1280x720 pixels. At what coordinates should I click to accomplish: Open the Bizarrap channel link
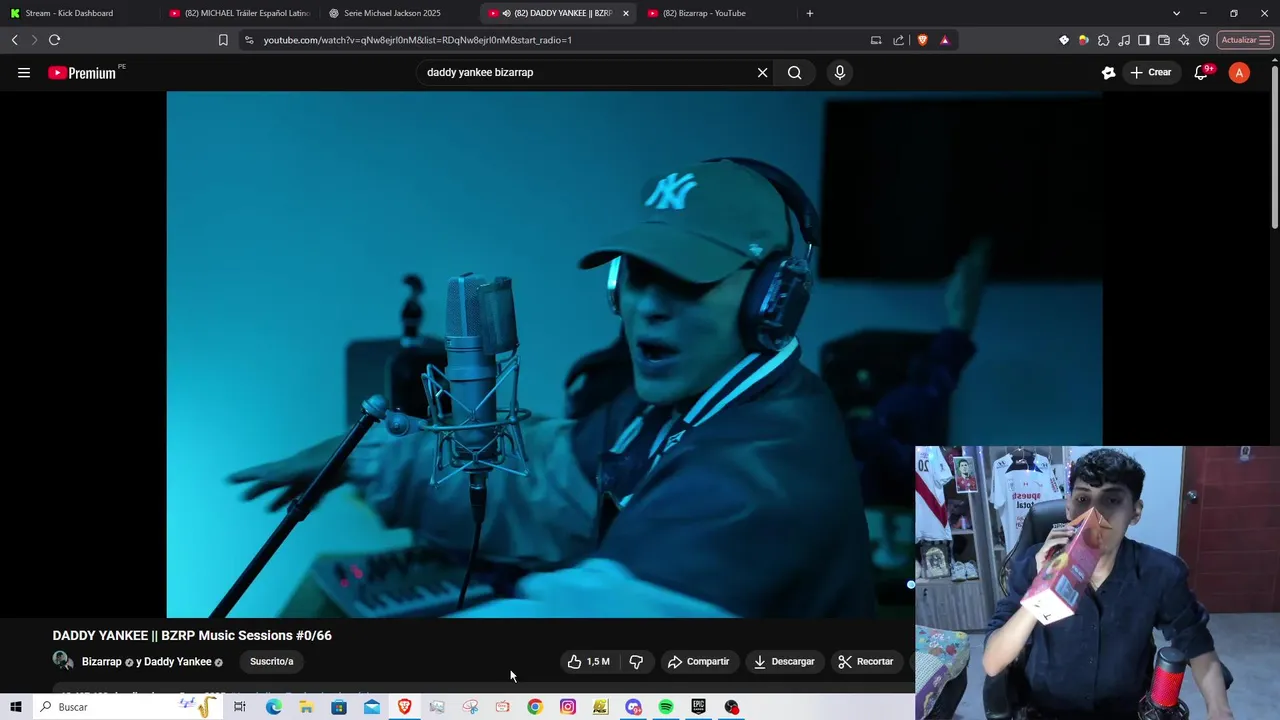point(101,662)
